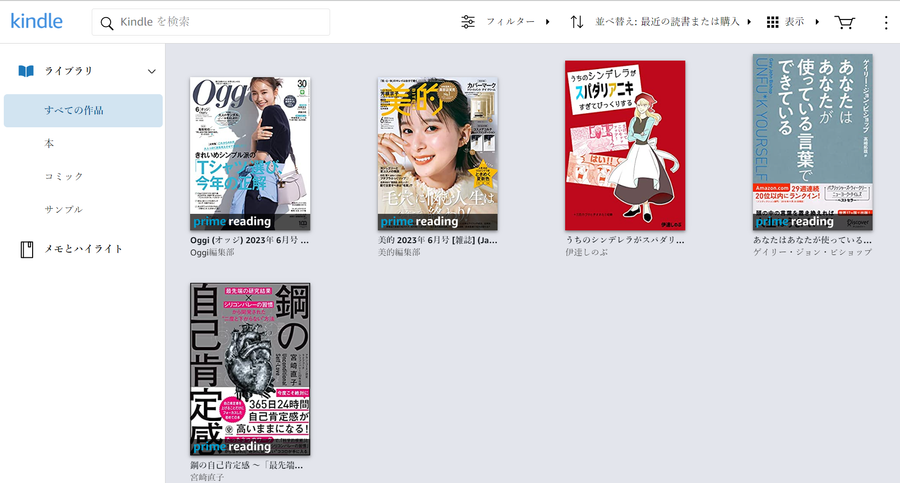
Task: Open the Oggi magazine cover
Action: click(x=250, y=153)
